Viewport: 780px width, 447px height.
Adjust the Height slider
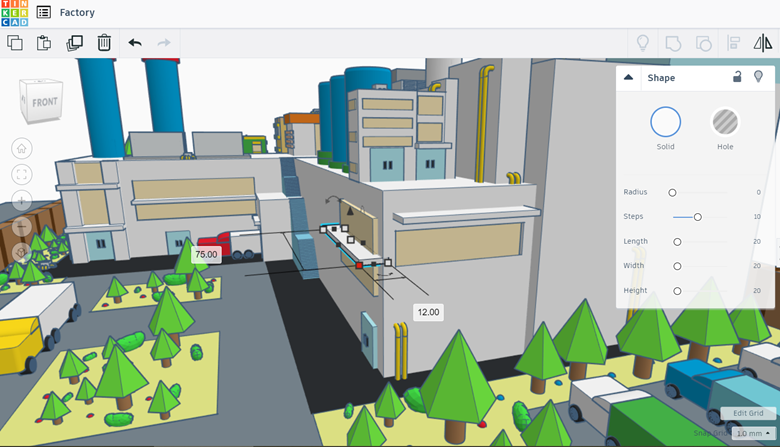click(677, 291)
